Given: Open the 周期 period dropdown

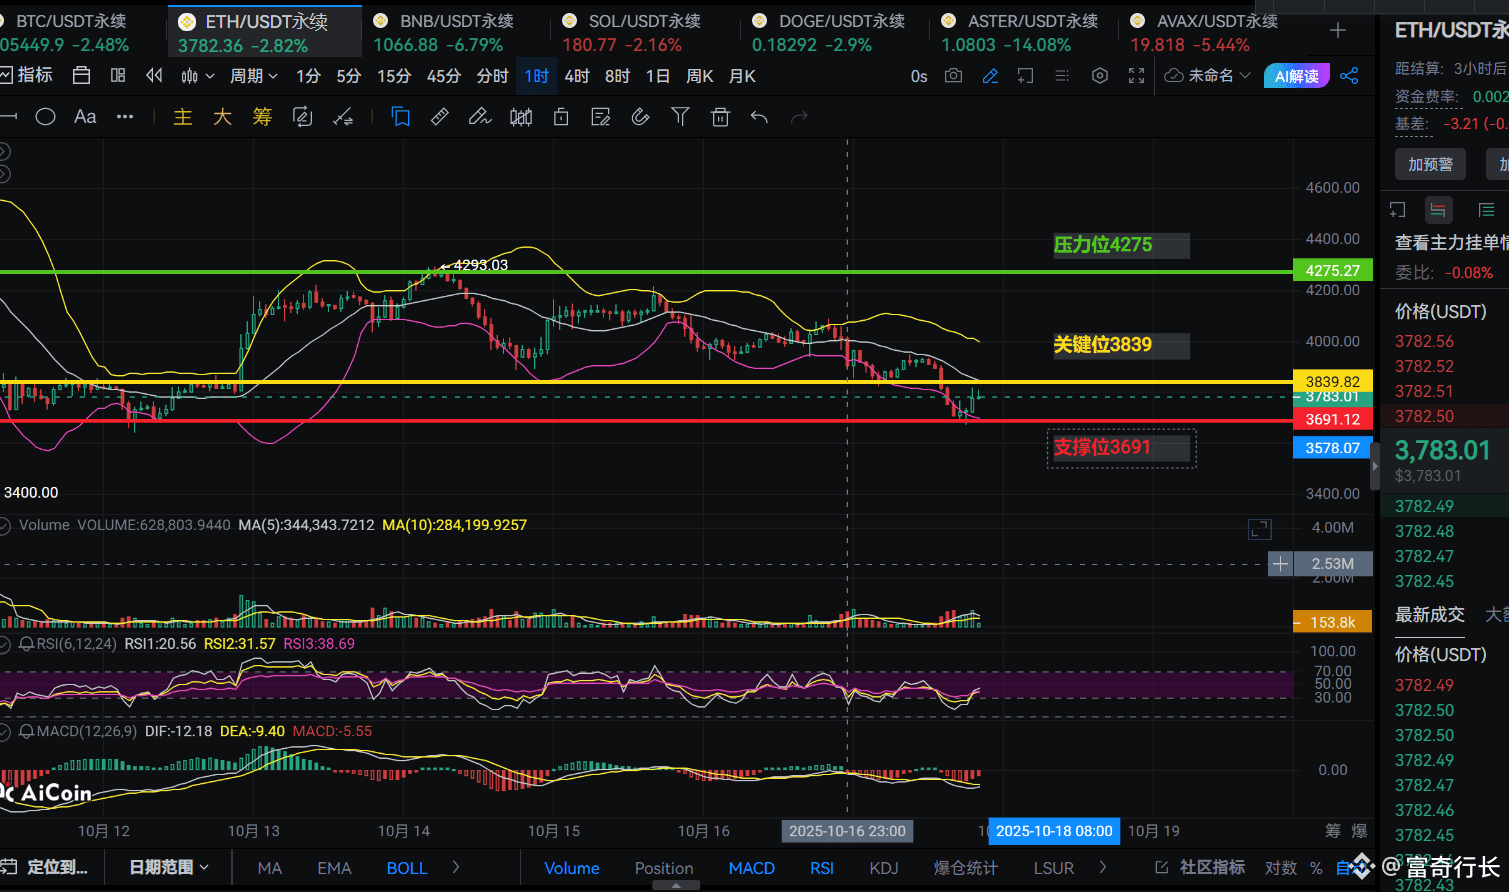Looking at the screenshot, I should coord(253,76).
